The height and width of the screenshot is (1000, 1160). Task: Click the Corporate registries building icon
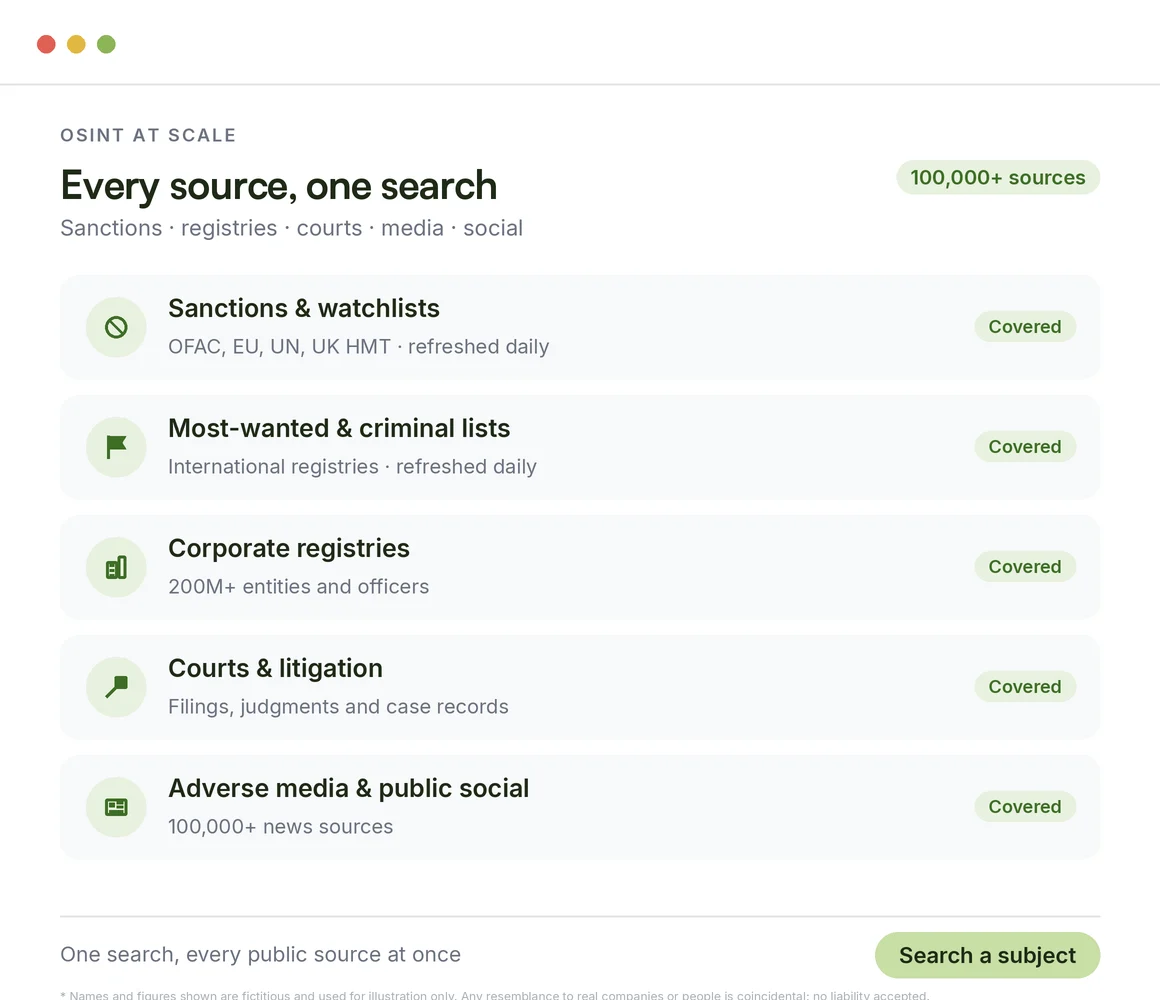click(x=116, y=567)
